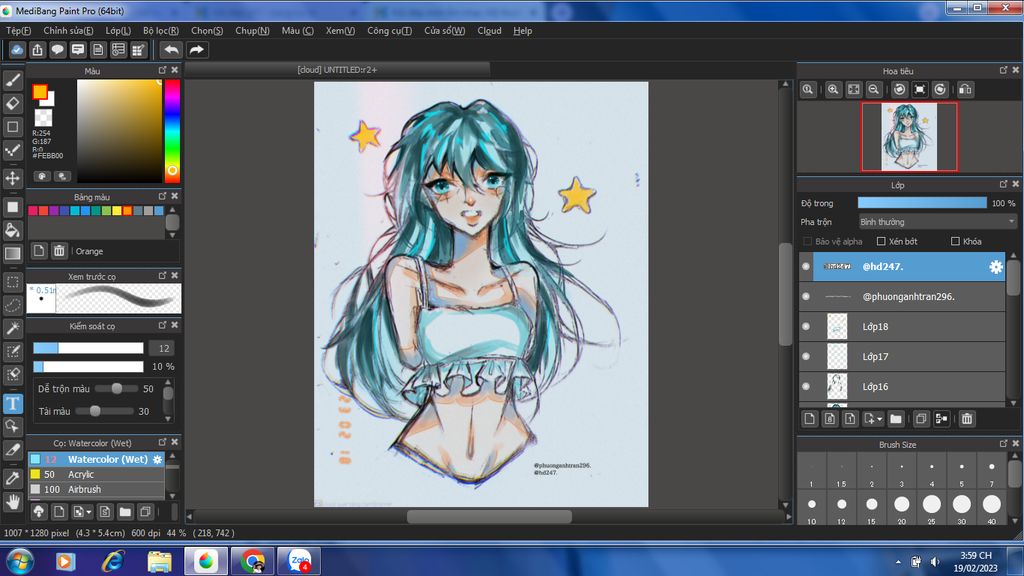1024x576 pixels.
Task: Delete layer with the trash icon
Action: [967, 419]
